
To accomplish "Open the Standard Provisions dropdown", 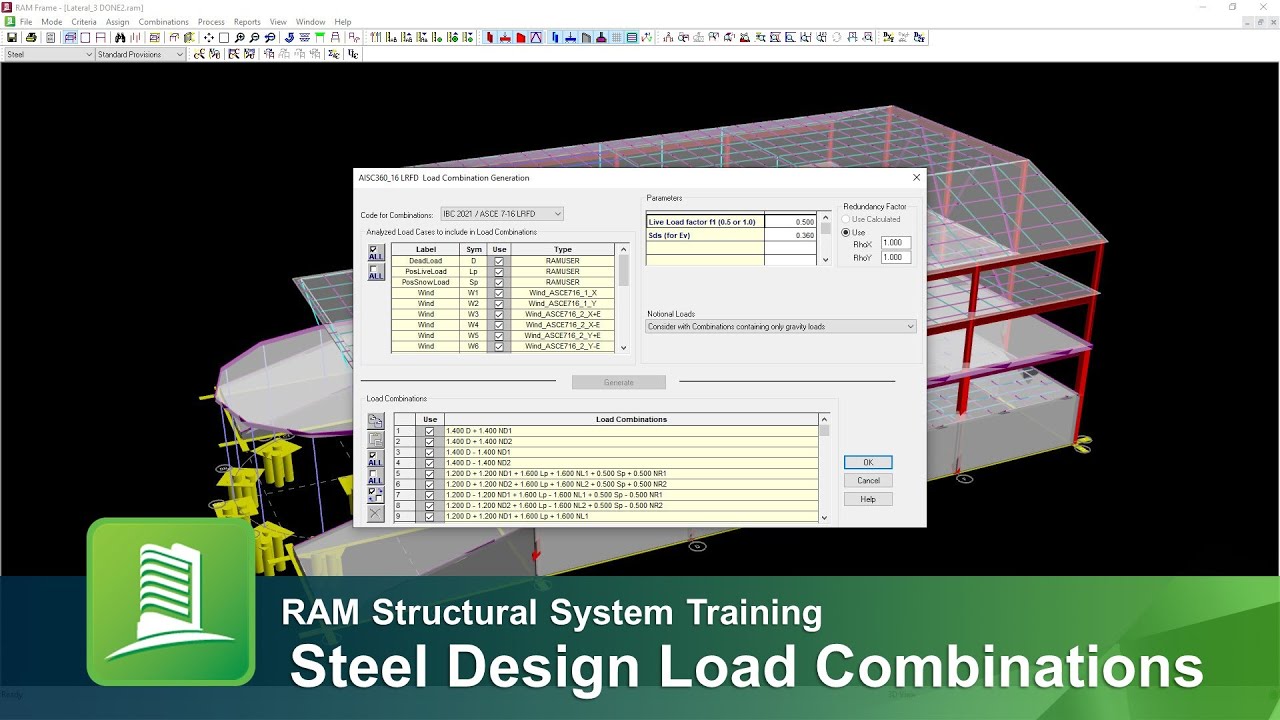I will (x=141, y=54).
